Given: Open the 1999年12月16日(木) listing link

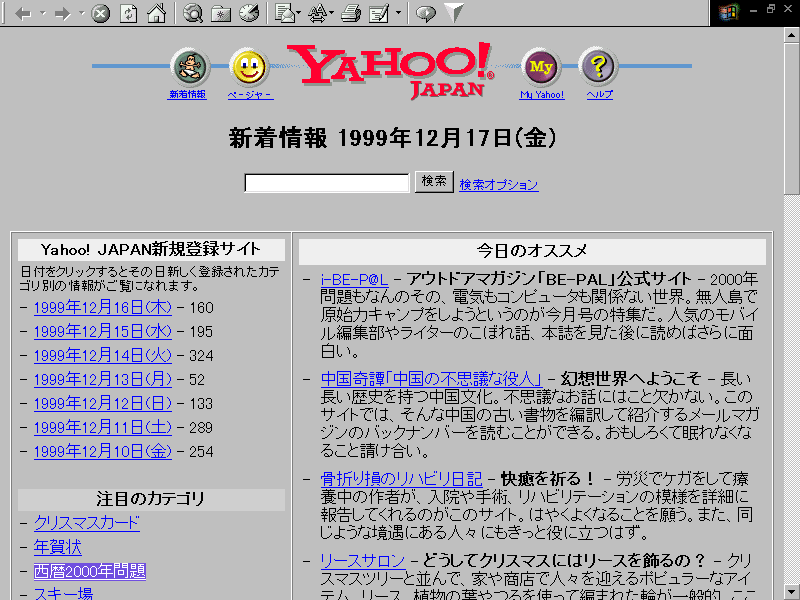Looking at the screenshot, I should pyautogui.click(x=103, y=308).
